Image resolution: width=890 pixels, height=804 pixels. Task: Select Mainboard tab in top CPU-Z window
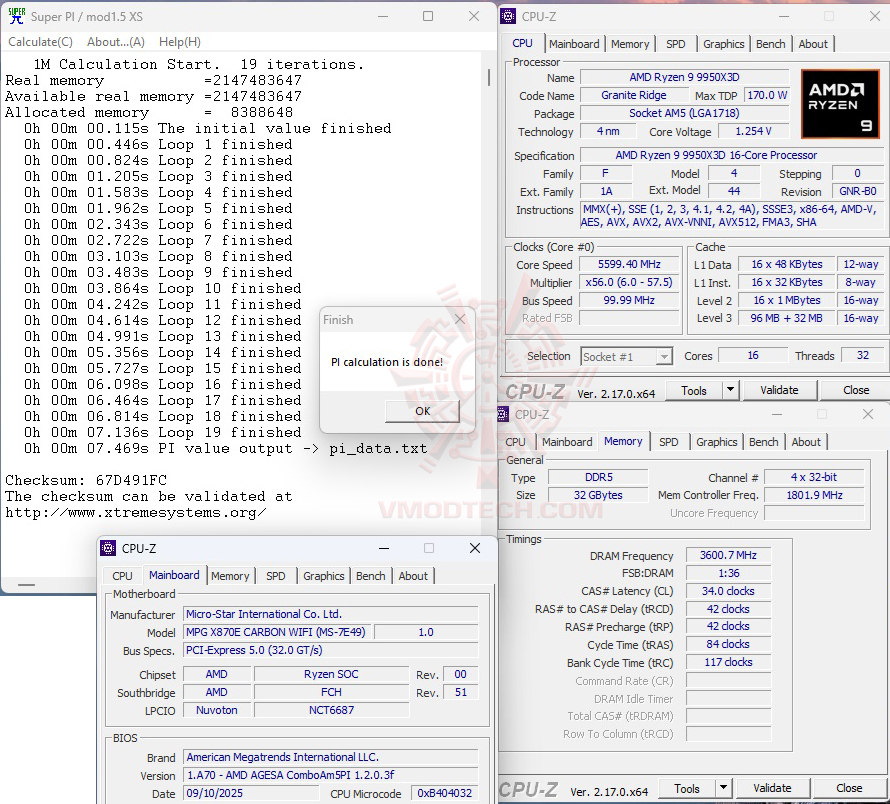click(574, 44)
